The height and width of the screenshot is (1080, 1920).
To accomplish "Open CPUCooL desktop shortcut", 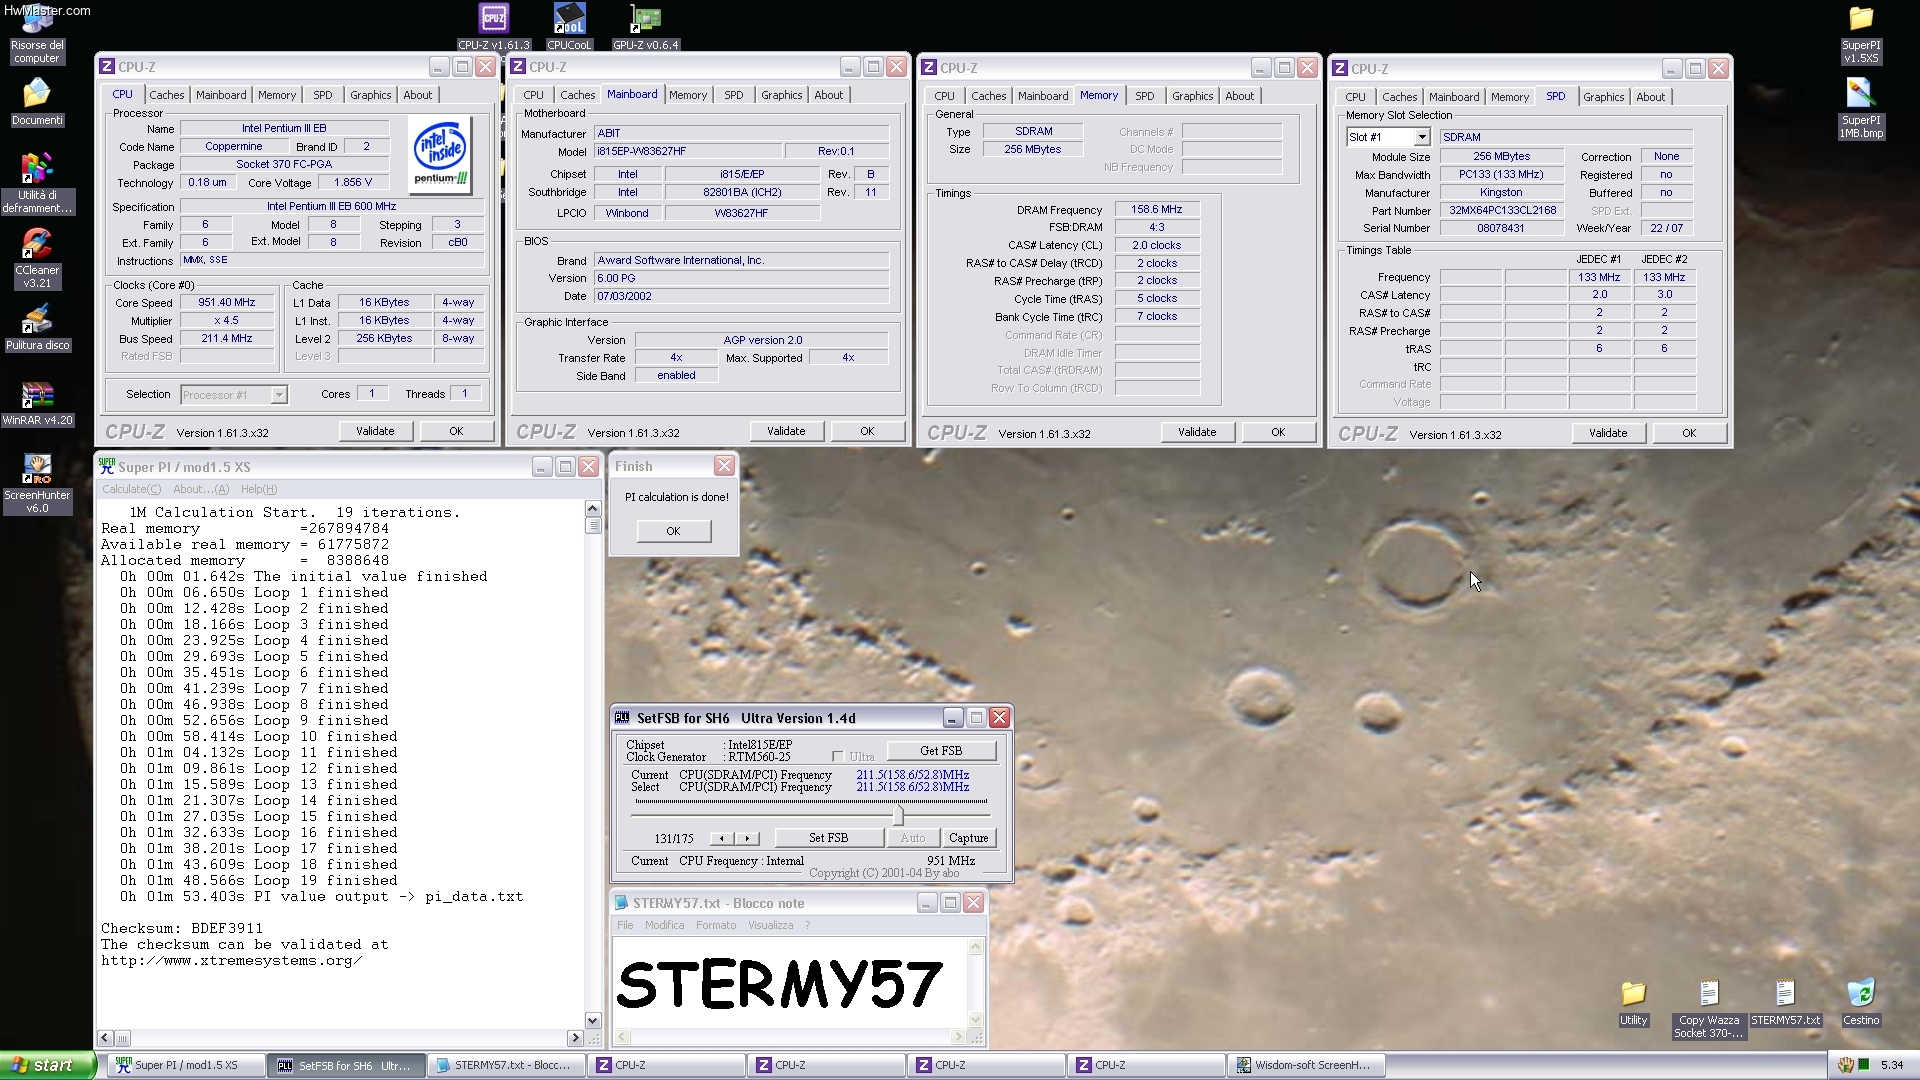I will coord(569,26).
